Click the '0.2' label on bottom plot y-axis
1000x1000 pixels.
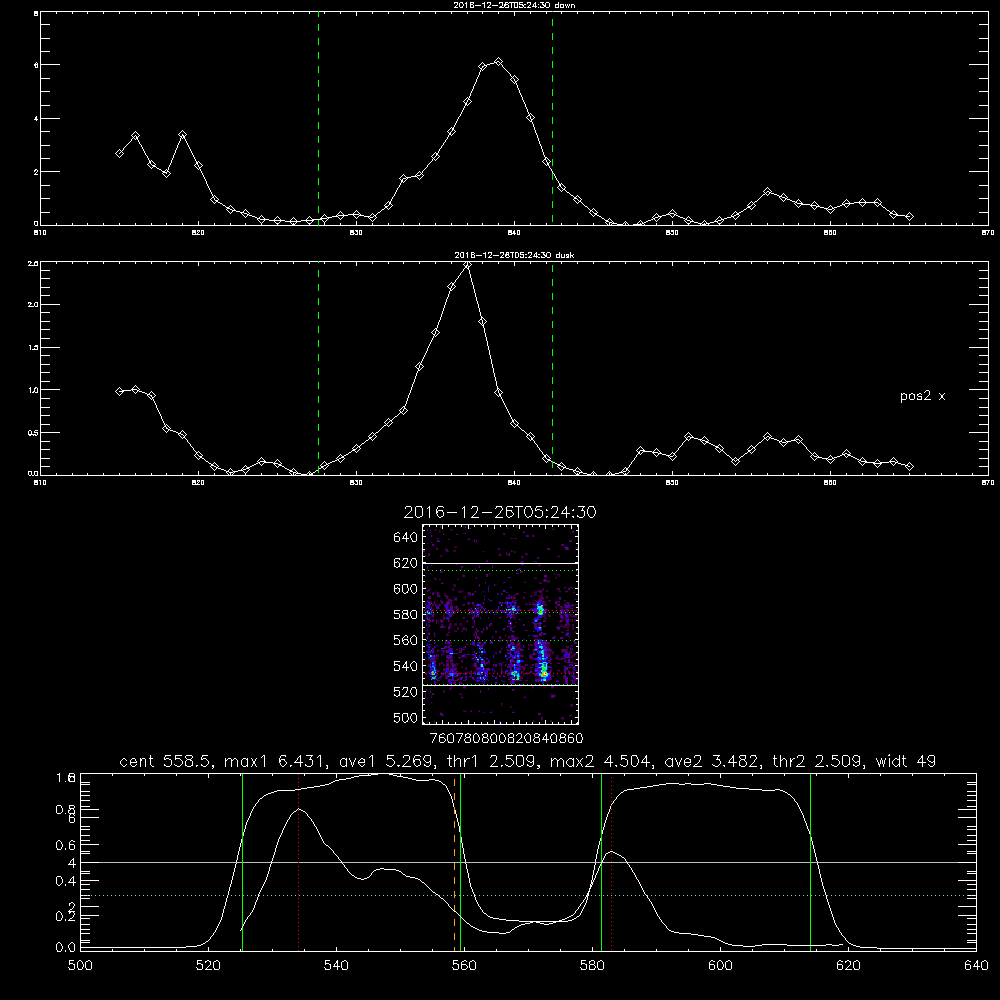click(x=66, y=916)
